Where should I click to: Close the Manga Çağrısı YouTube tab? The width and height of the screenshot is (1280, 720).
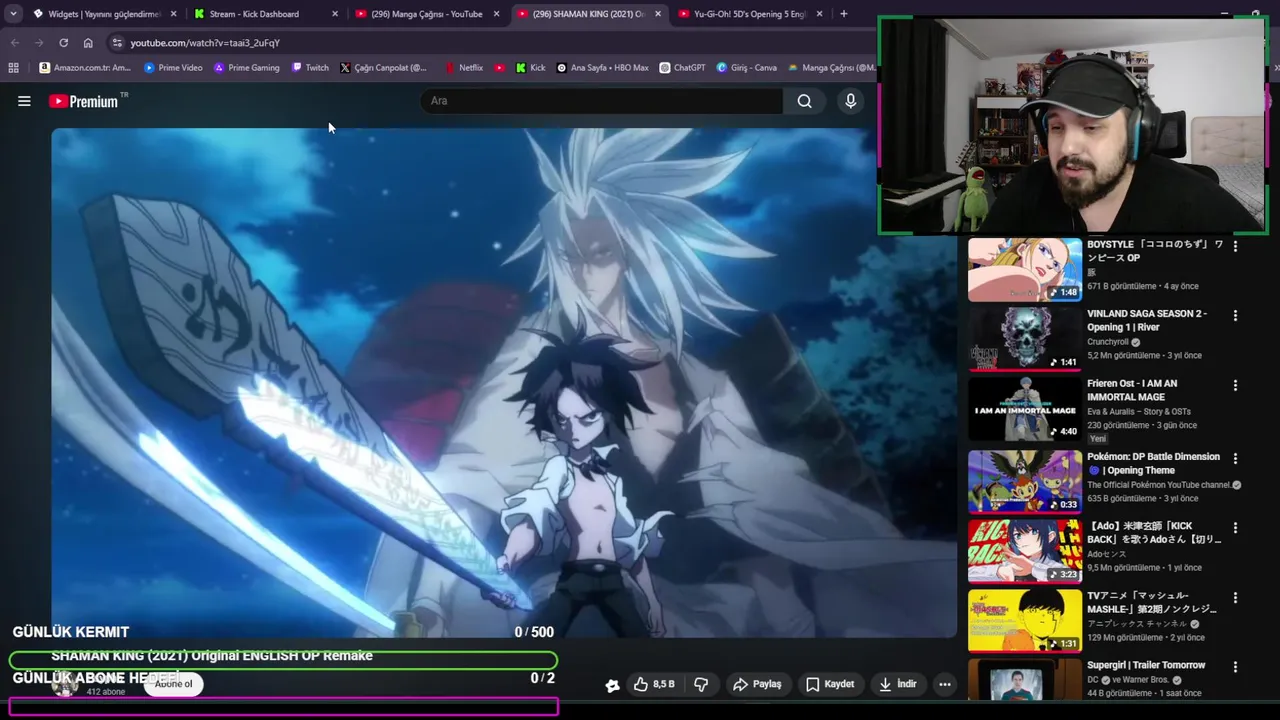pyautogui.click(x=496, y=14)
